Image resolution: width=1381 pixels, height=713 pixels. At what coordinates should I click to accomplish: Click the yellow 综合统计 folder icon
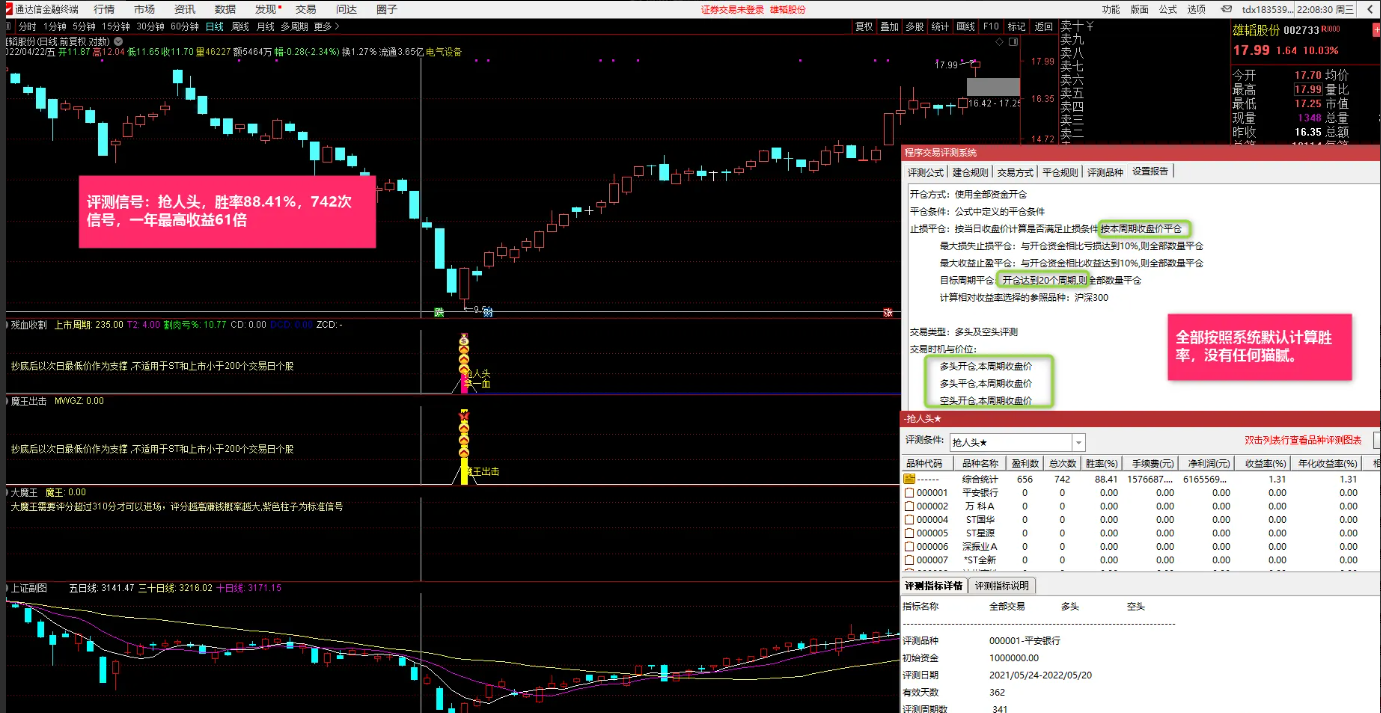tap(909, 479)
